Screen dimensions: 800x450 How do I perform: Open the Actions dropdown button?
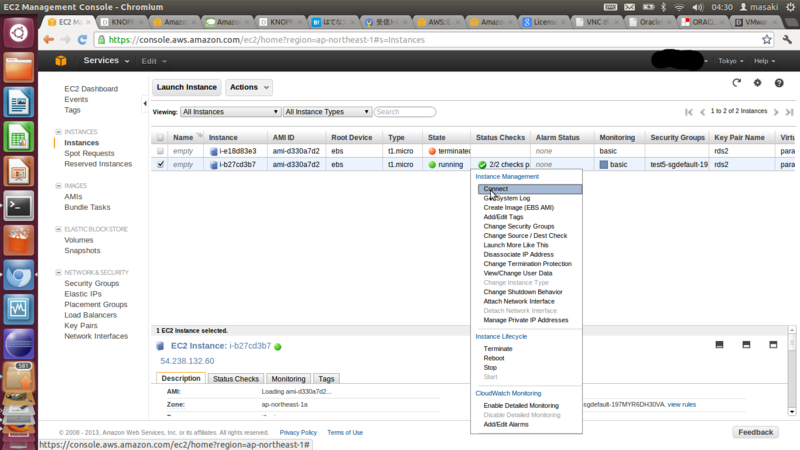pyautogui.click(x=249, y=87)
